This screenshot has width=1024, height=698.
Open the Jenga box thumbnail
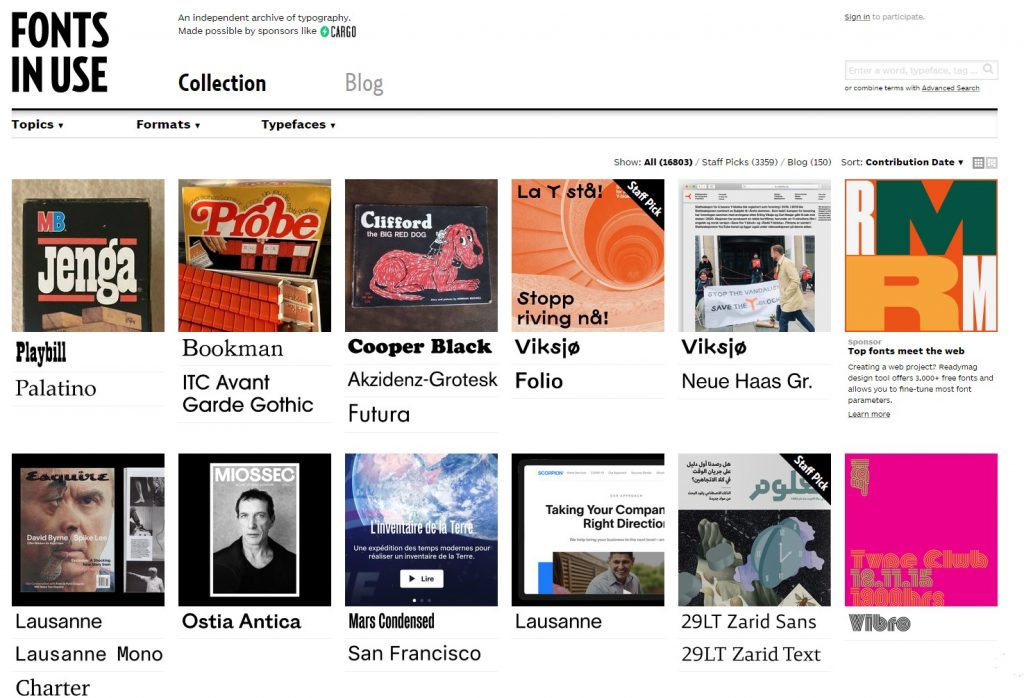(x=88, y=256)
